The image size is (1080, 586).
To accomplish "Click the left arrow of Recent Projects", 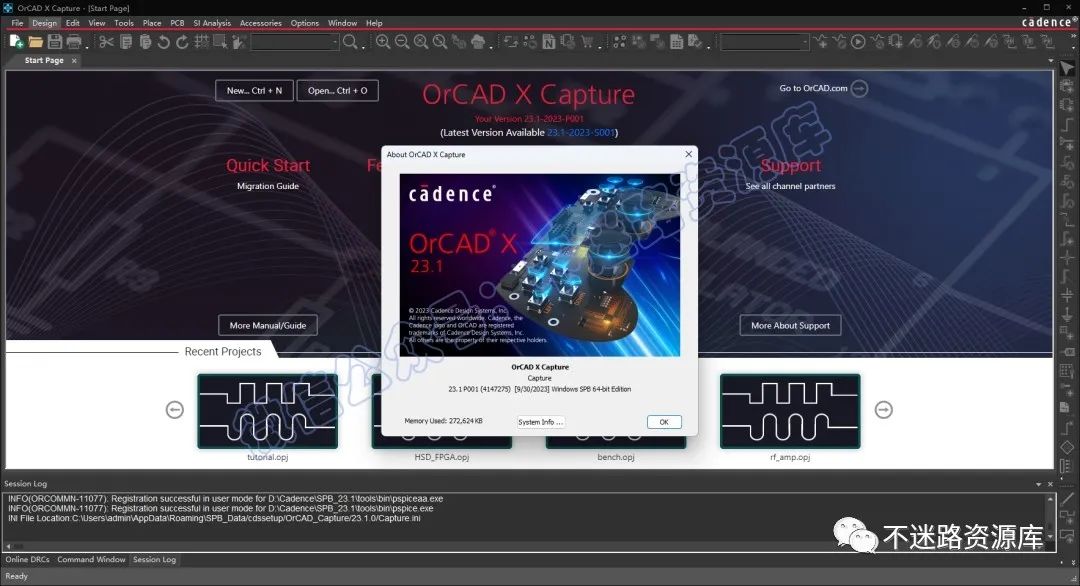I will 175,410.
